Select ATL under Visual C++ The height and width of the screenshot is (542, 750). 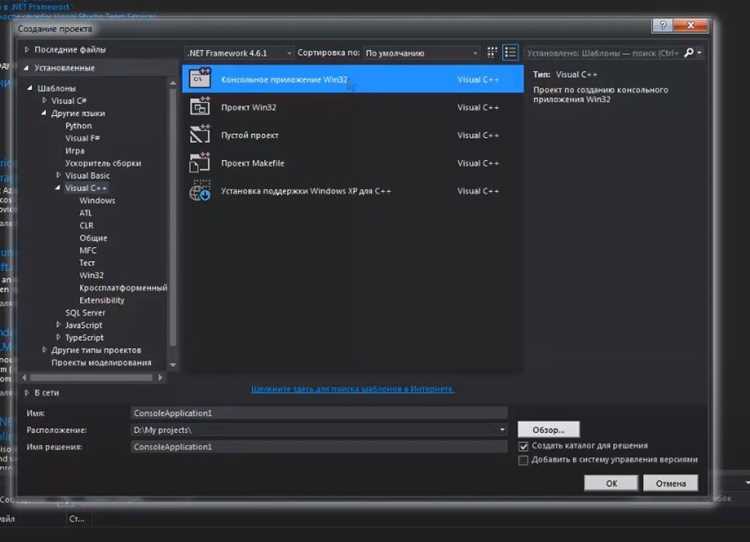[x=86, y=213]
